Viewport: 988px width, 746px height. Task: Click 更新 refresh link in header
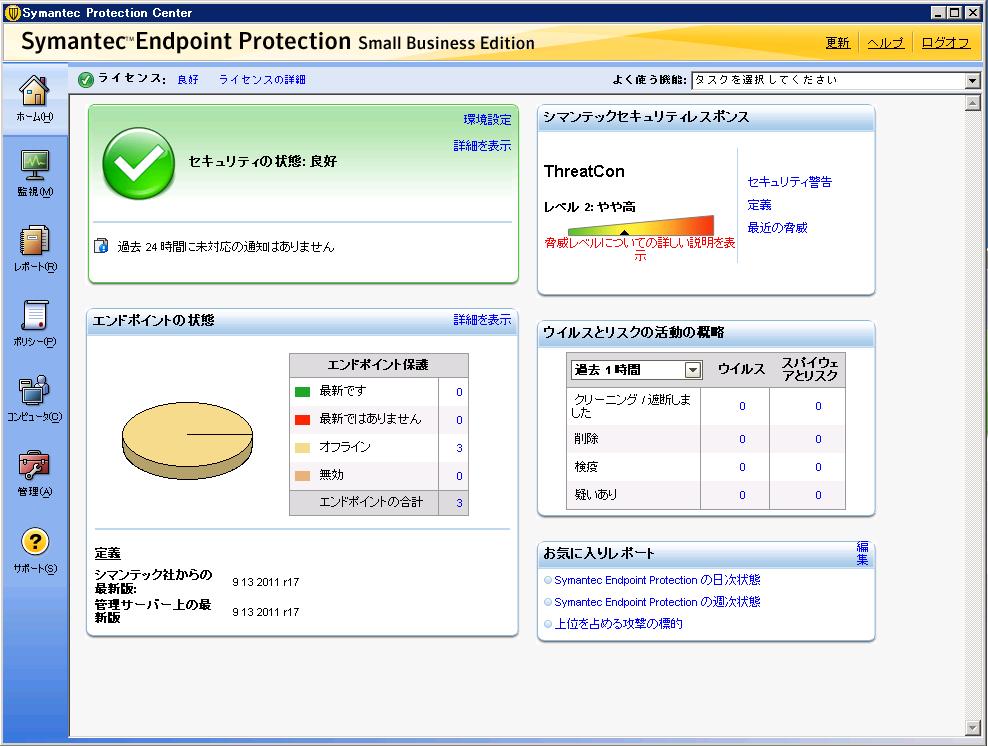coord(837,43)
